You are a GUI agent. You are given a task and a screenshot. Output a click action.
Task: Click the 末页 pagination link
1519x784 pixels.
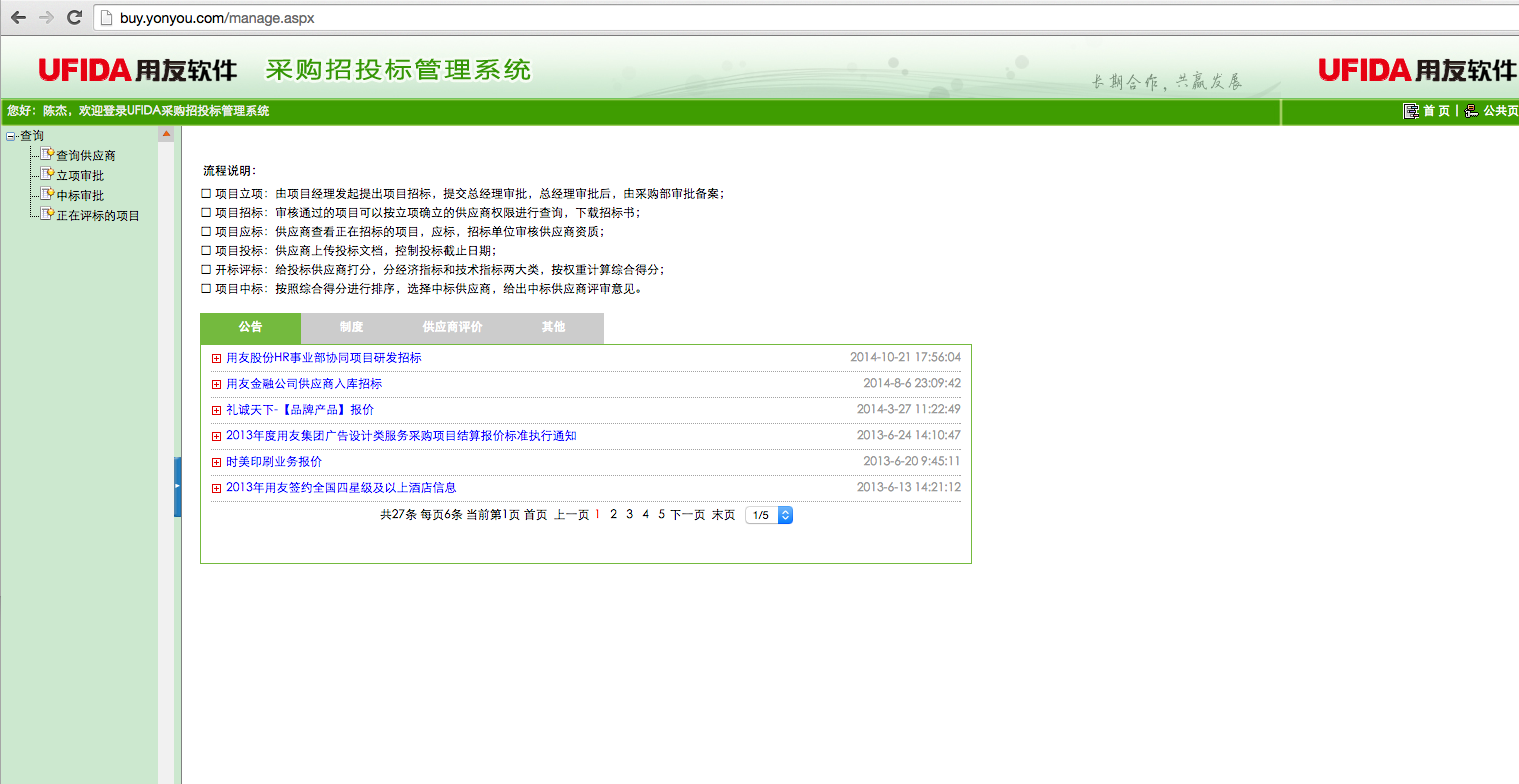pos(723,515)
